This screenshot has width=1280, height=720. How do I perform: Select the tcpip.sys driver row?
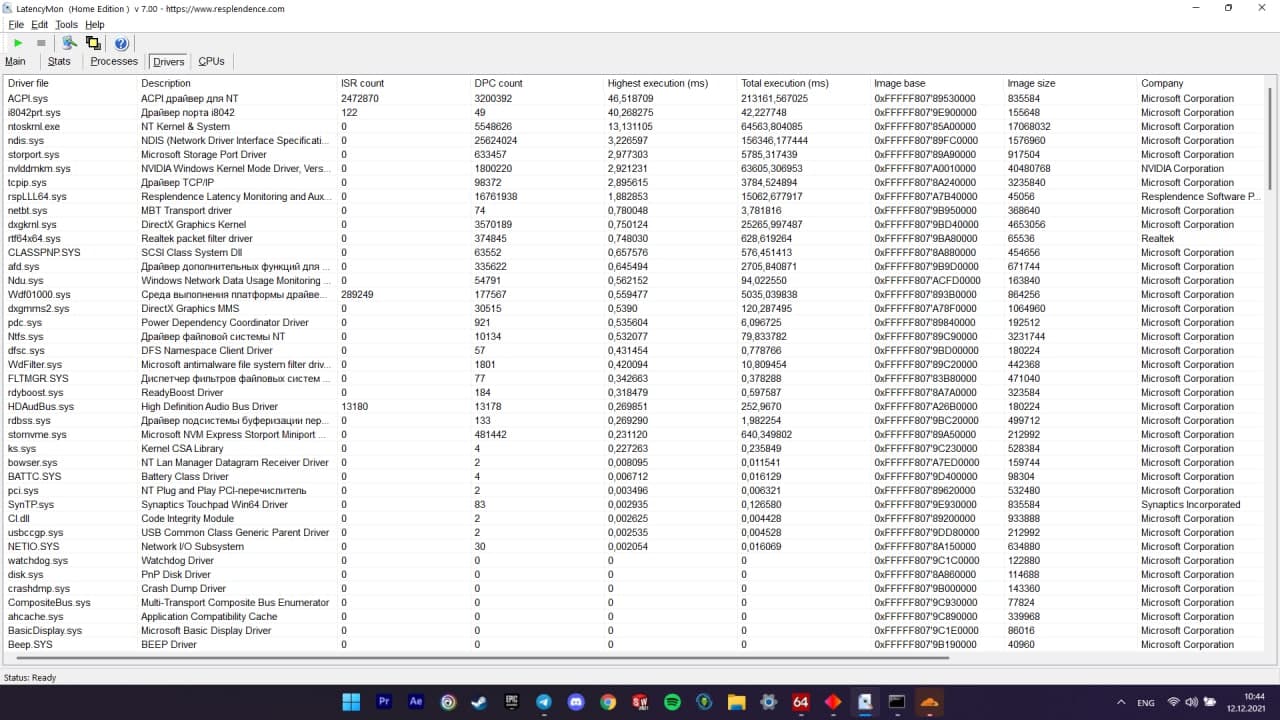click(635, 183)
